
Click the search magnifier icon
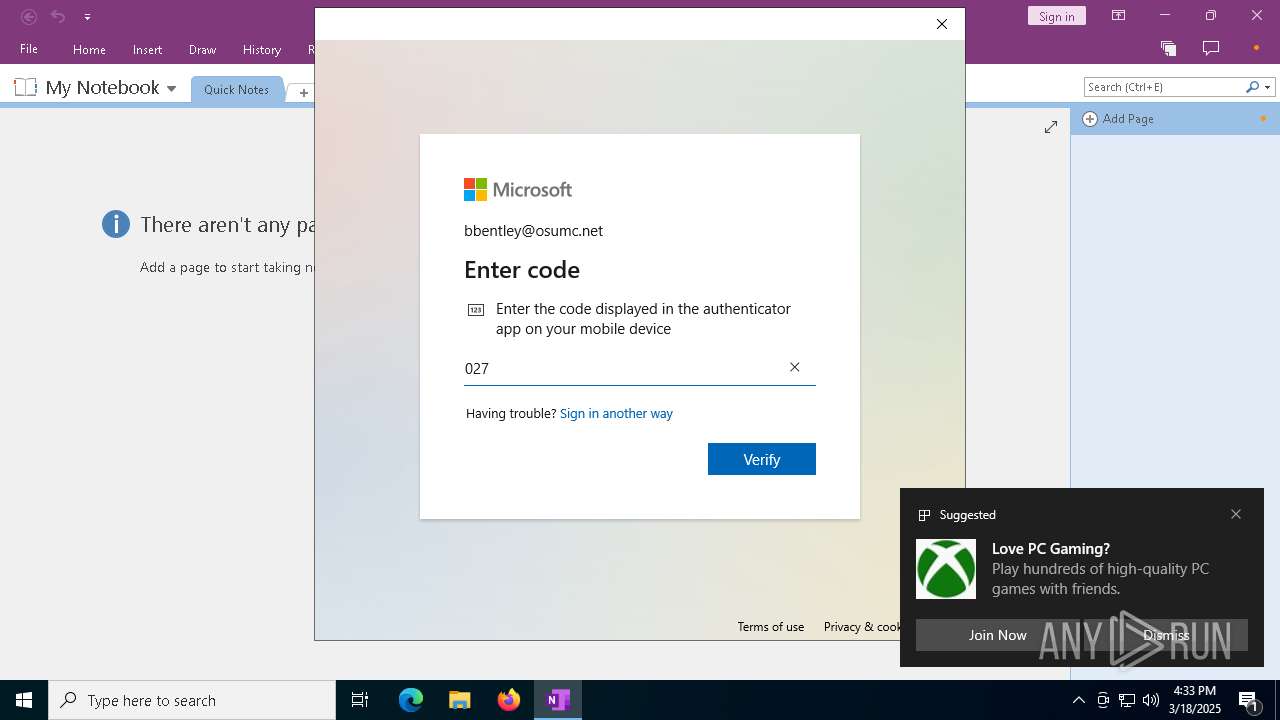click(1252, 87)
